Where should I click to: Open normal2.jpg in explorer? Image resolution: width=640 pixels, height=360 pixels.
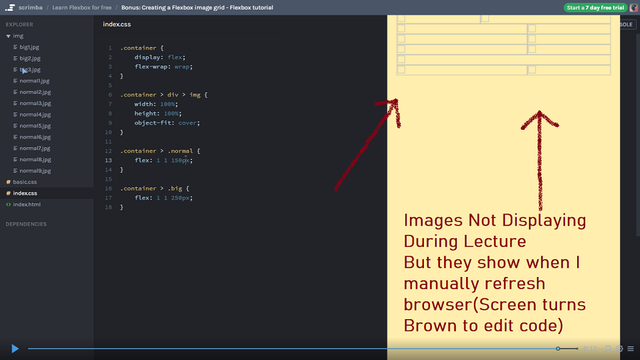pos(35,92)
